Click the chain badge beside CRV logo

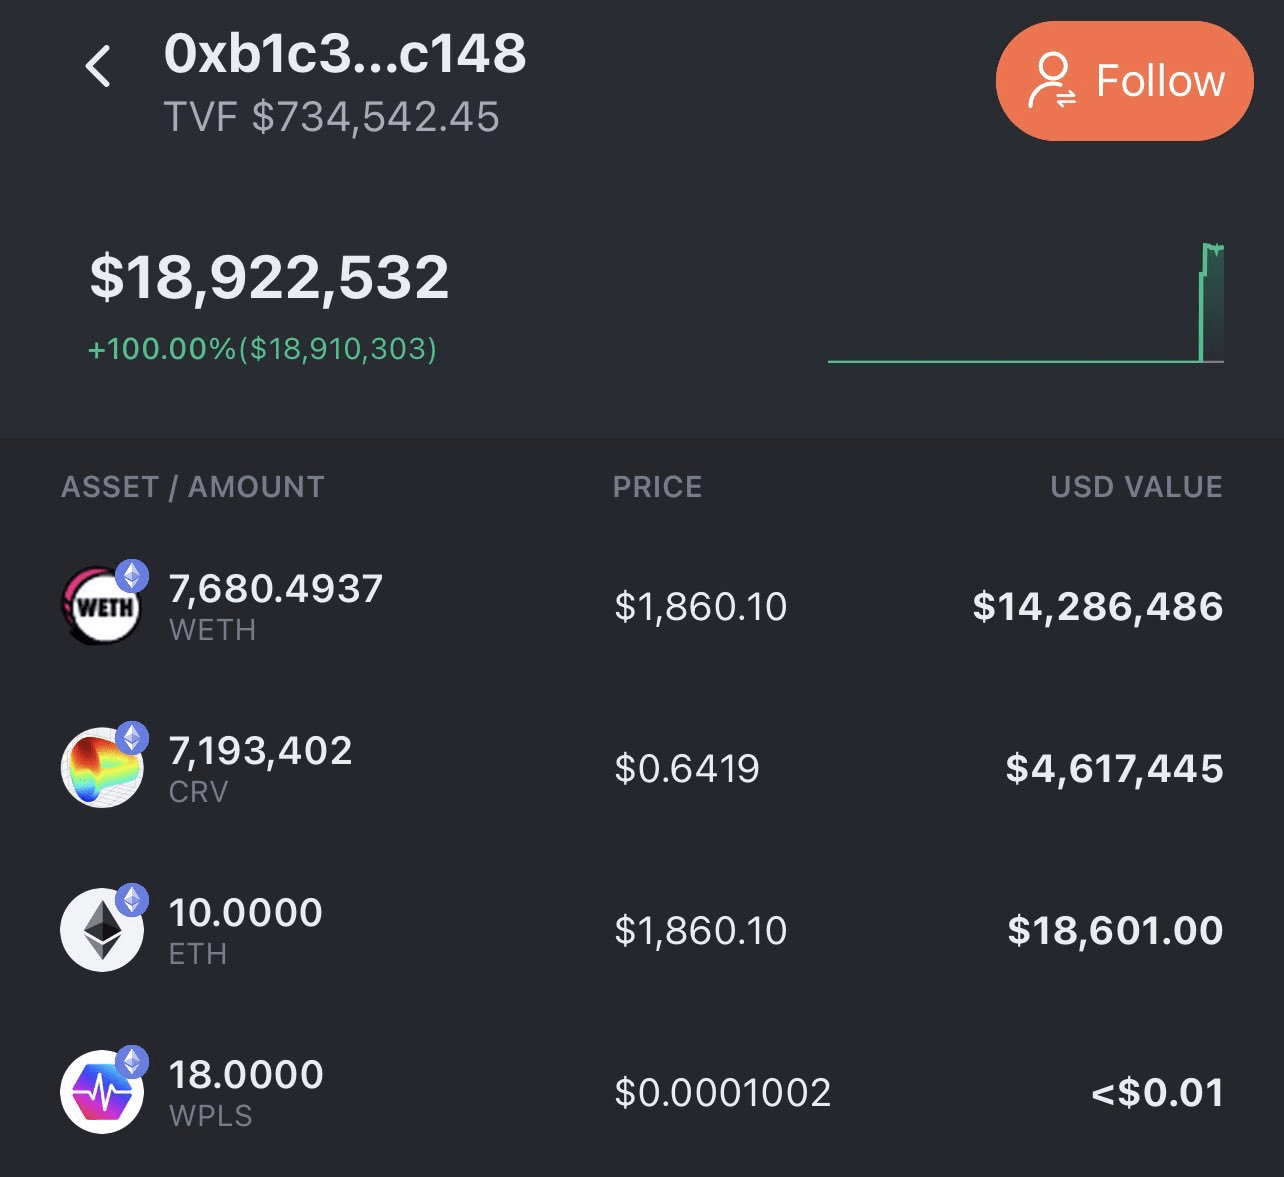click(x=131, y=735)
